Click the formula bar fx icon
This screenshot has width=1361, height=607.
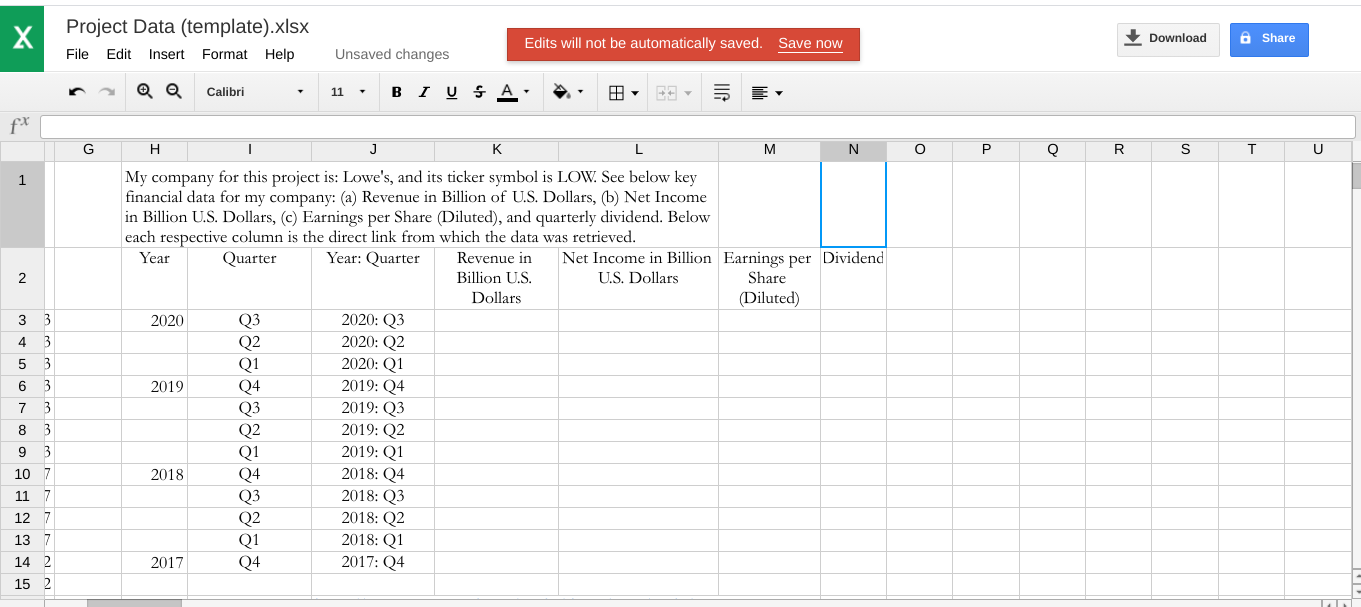(18, 125)
